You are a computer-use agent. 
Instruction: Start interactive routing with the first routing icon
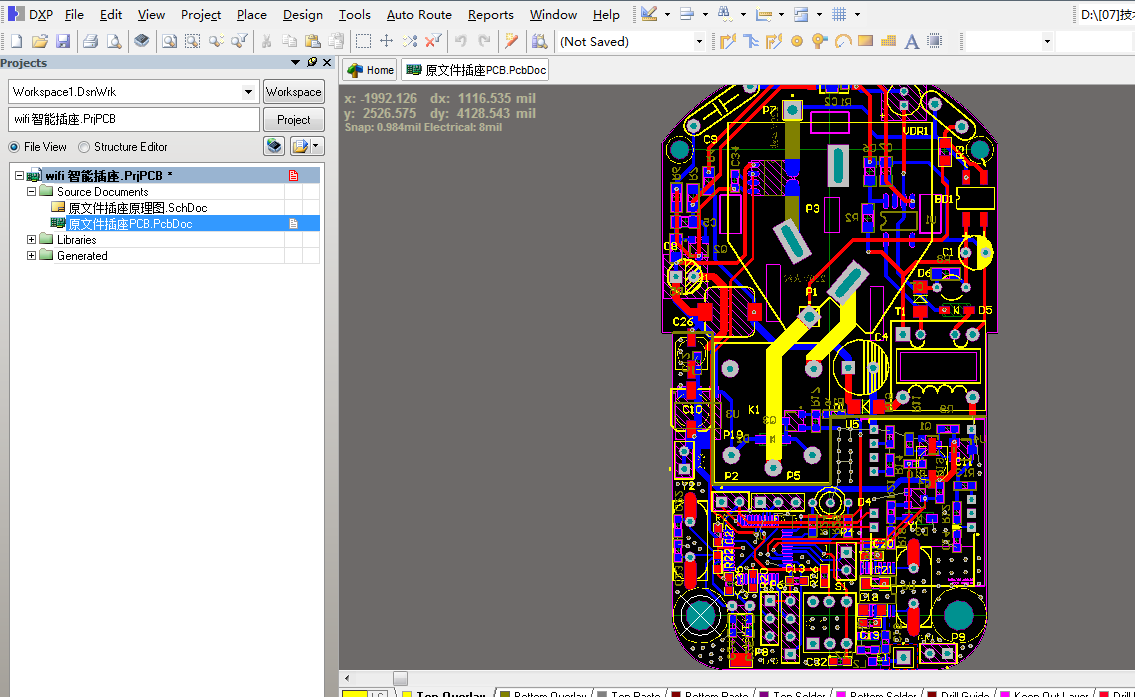pos(727,42)
